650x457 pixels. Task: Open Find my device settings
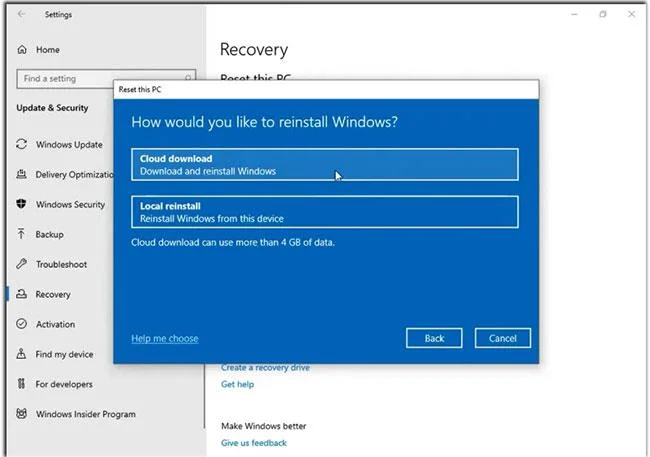(x=64, y=354)
